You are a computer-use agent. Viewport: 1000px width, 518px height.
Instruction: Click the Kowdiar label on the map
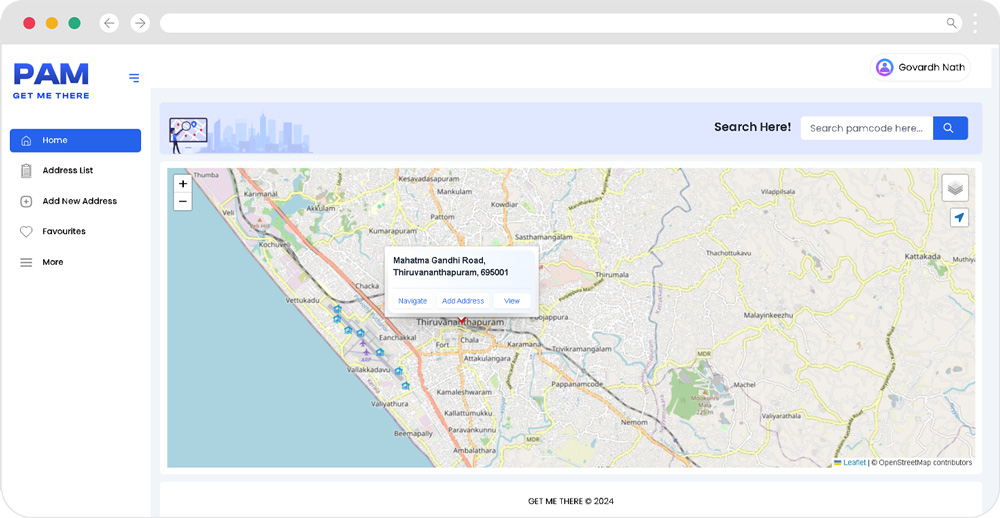[504, 205]
